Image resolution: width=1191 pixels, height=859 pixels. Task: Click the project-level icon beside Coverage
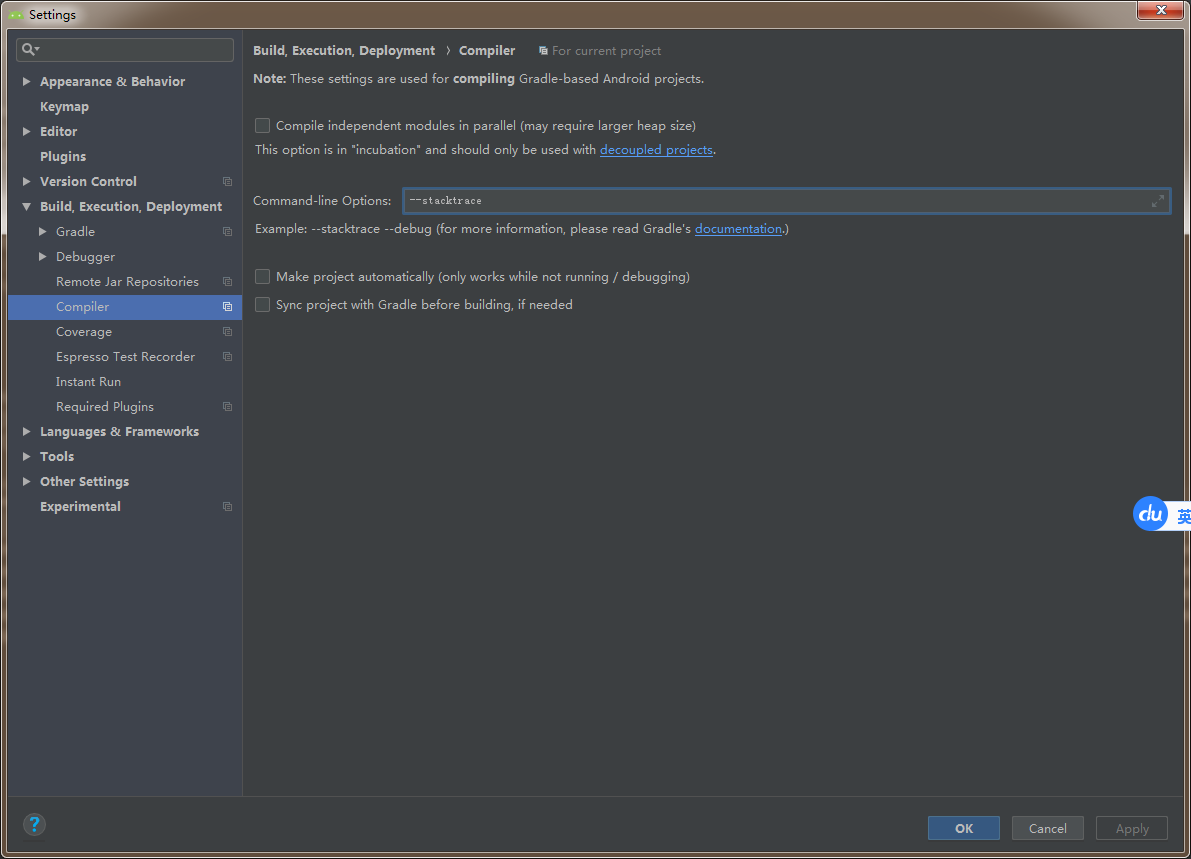227,332
